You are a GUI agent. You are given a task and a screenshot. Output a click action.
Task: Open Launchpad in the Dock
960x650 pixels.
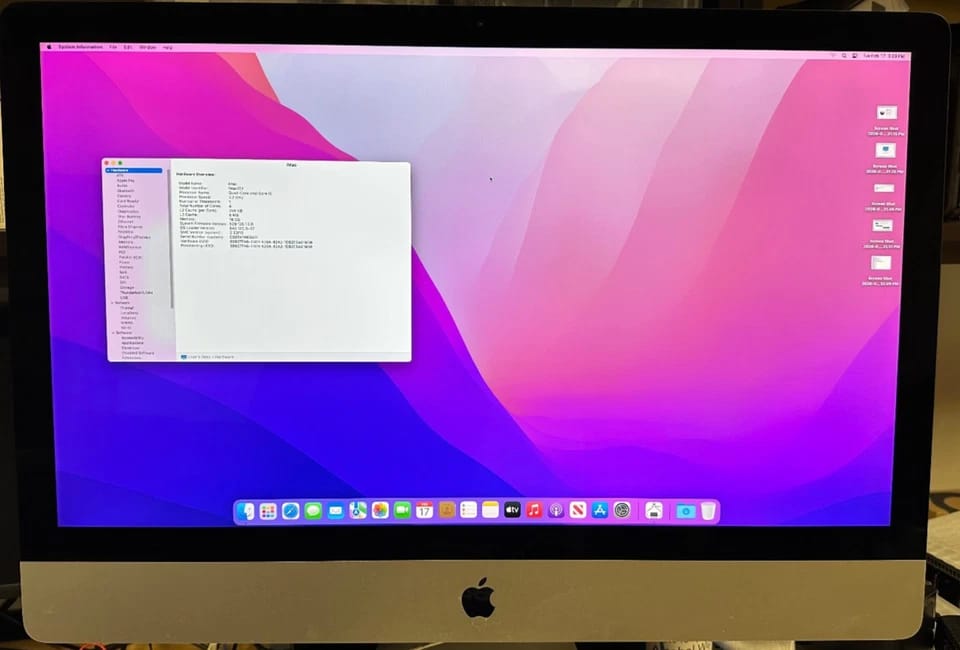click(x=268, y=511)
